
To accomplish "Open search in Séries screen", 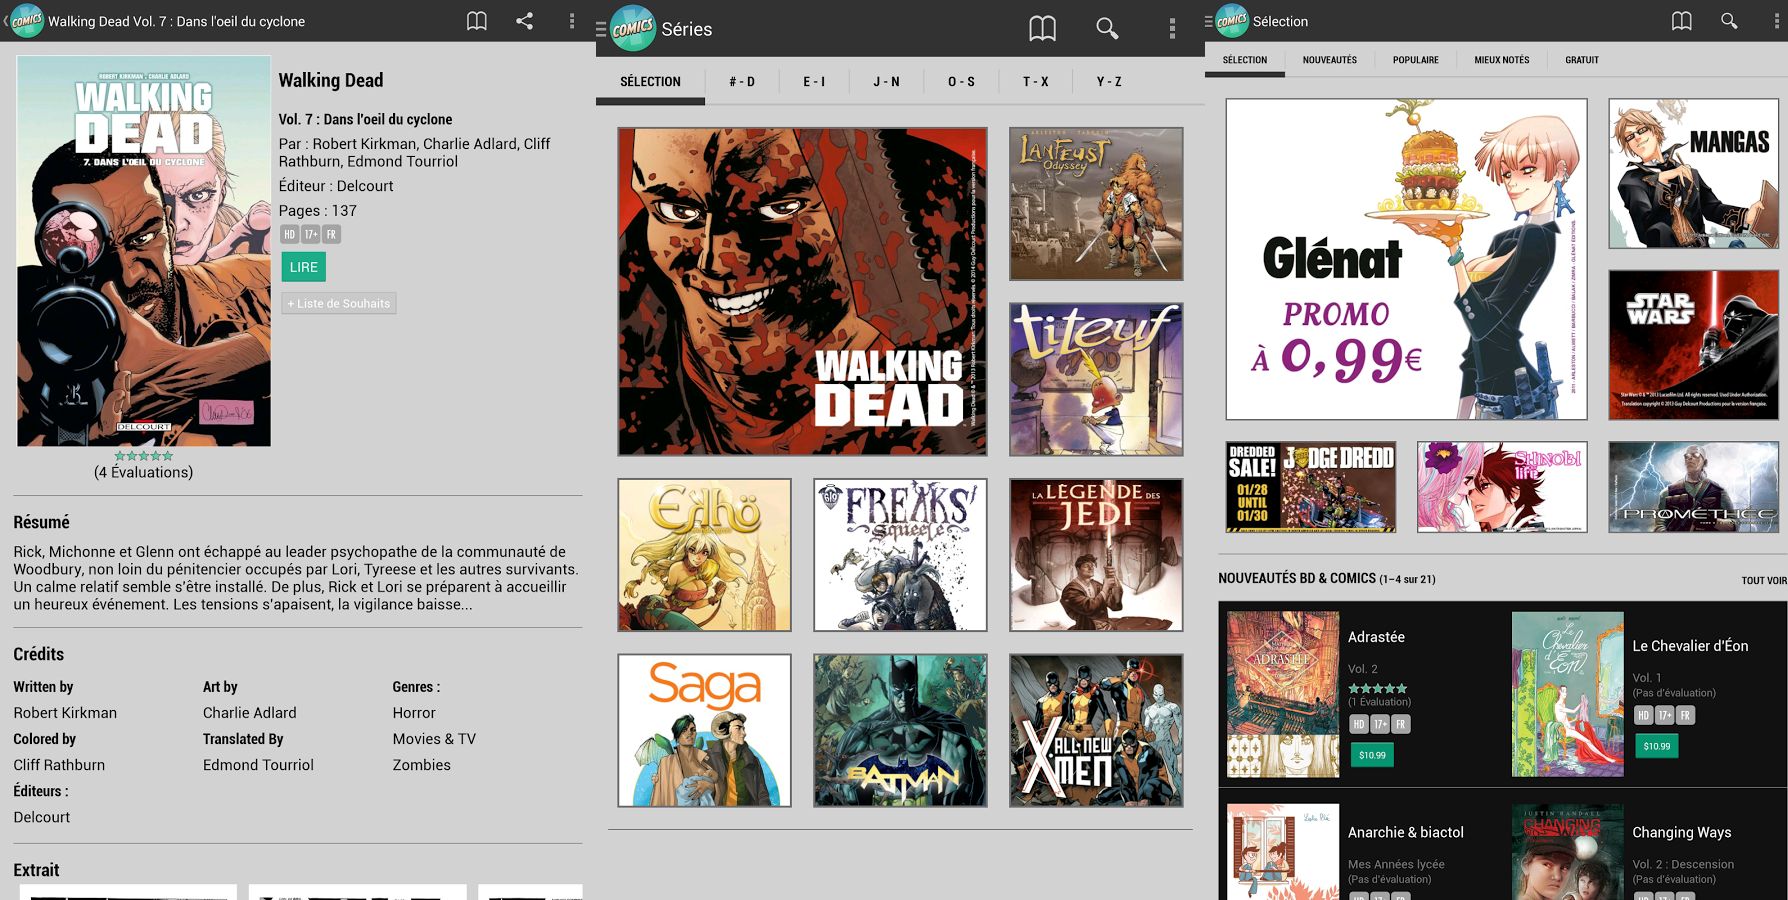I will click(x=1107, y=29).
